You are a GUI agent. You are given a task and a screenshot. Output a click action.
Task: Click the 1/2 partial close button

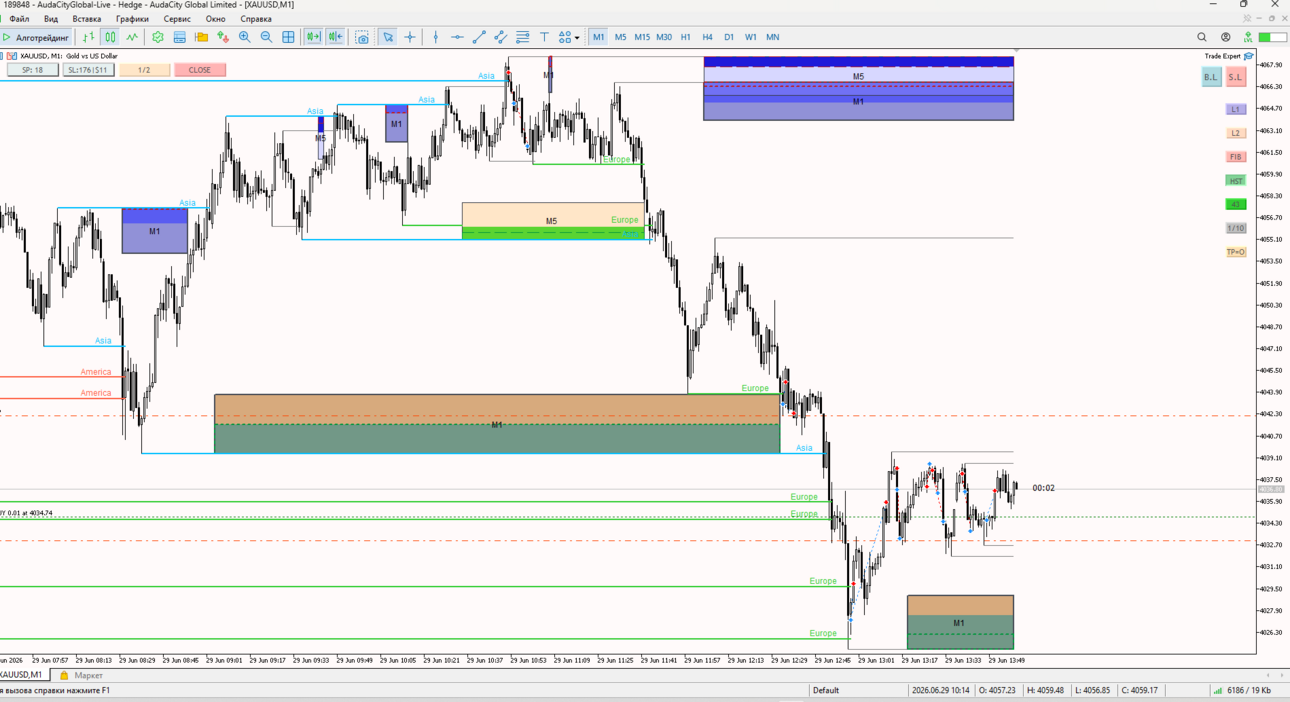(144, 70)
